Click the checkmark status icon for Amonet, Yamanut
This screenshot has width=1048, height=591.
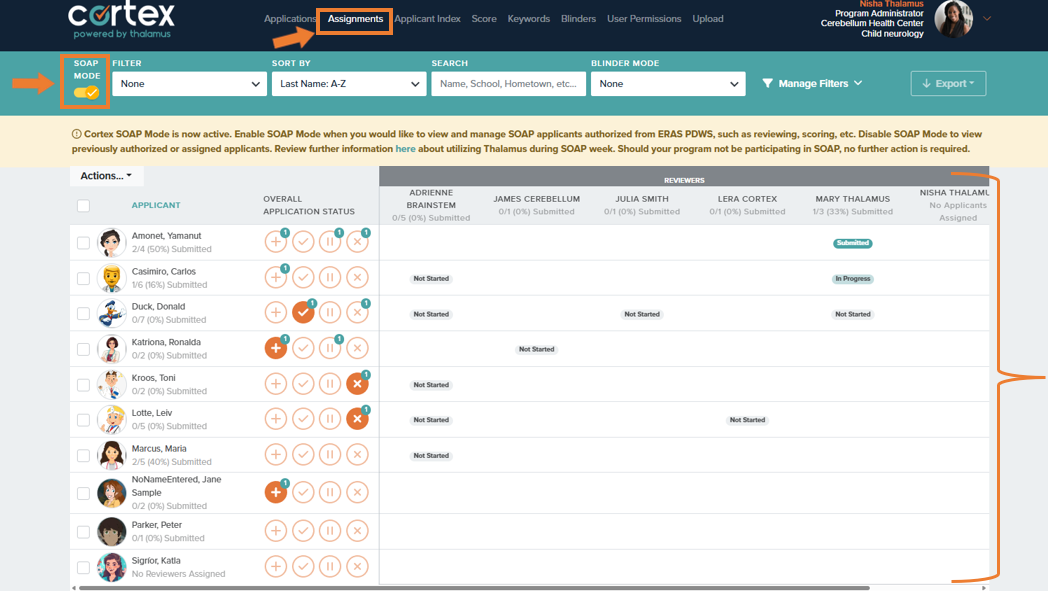pyautogui.click(x=303, y=242)
